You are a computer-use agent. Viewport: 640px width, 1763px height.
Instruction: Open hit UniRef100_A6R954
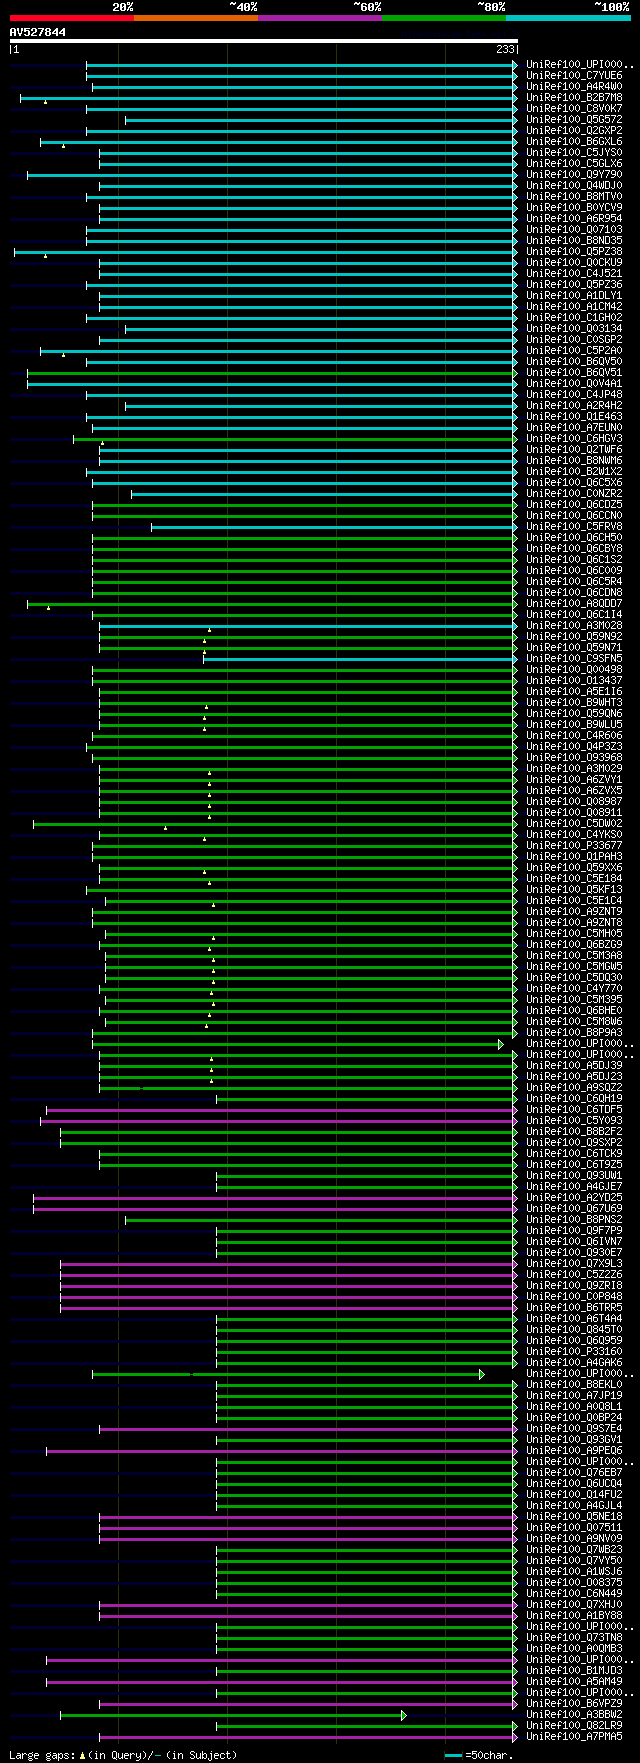click(574, 219)
